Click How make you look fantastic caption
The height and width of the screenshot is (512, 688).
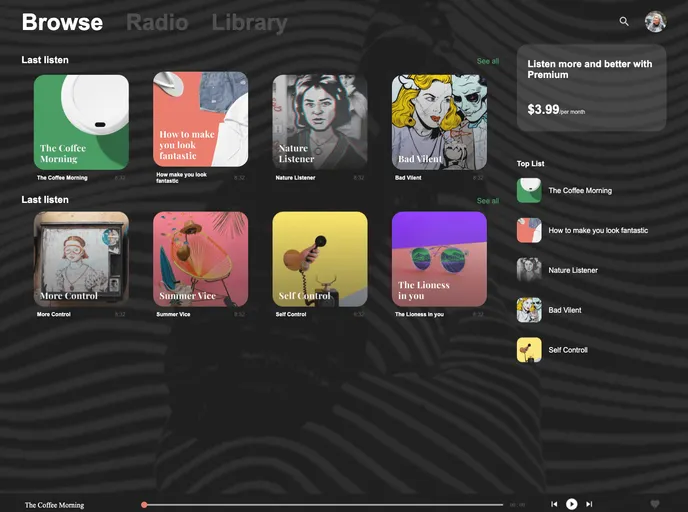[x=181, y=178]
